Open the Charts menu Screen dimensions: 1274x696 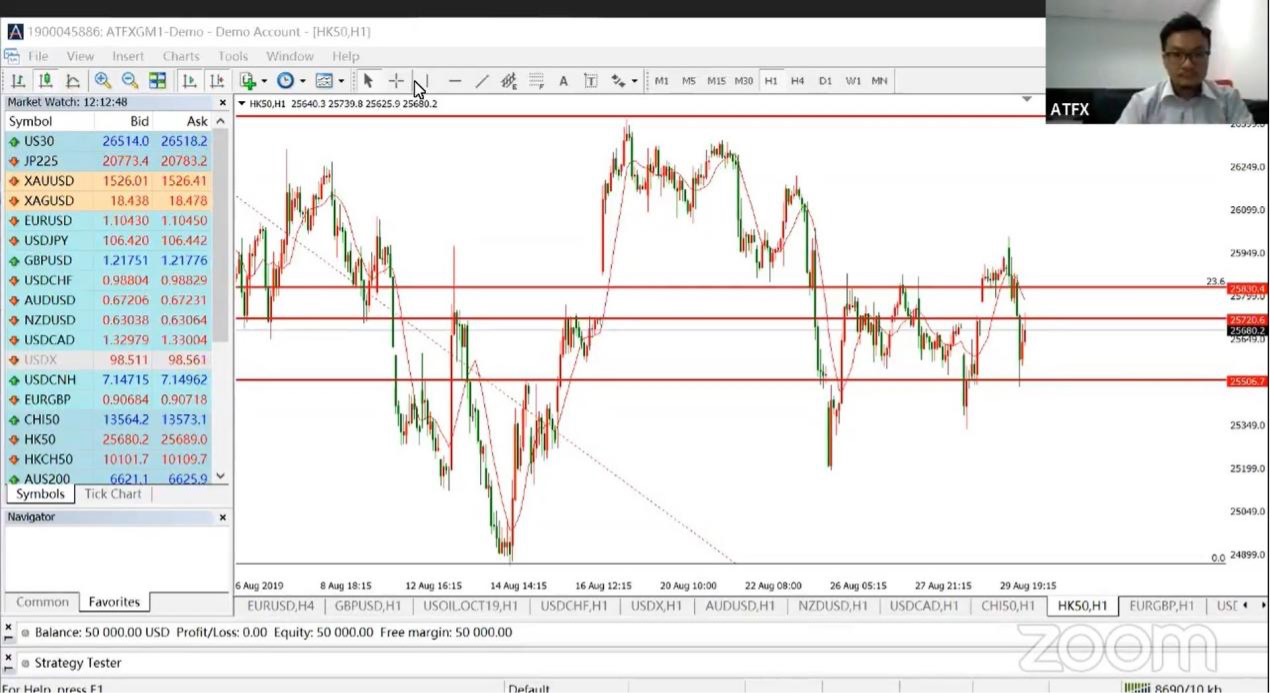click(181, 56)
